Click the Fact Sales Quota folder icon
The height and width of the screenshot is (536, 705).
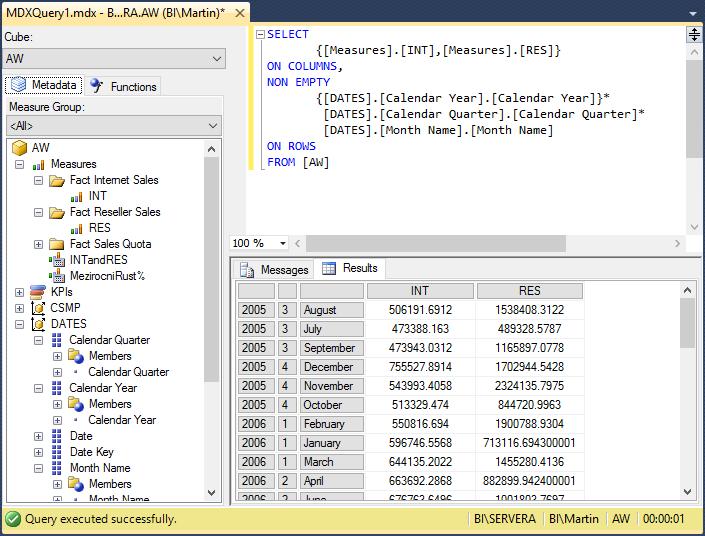pyautogui.click(x=57, y=244)
